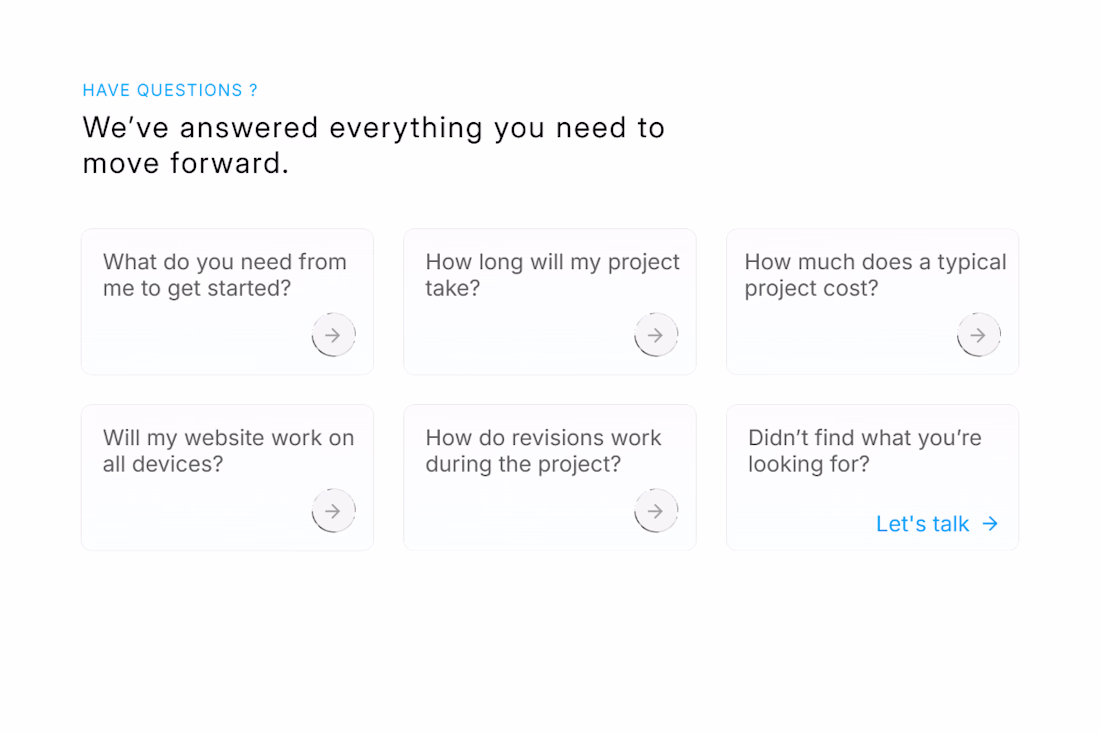Screen dimensions: 1100x733
Task: Expand 'How do revisions work during the project?' question
Action: tap(543, 451)
